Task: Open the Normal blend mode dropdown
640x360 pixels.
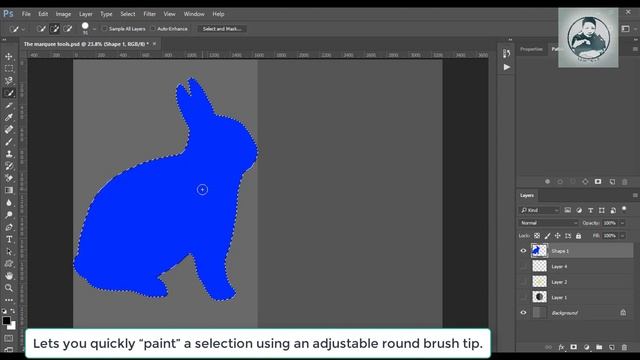Action: coord(549,223)
